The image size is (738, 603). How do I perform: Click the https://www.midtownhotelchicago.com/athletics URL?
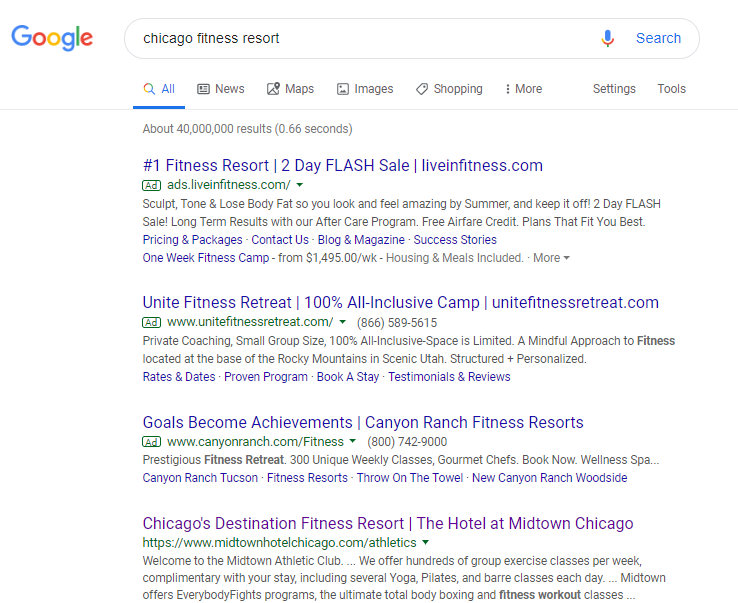click(x=280, y=542)
